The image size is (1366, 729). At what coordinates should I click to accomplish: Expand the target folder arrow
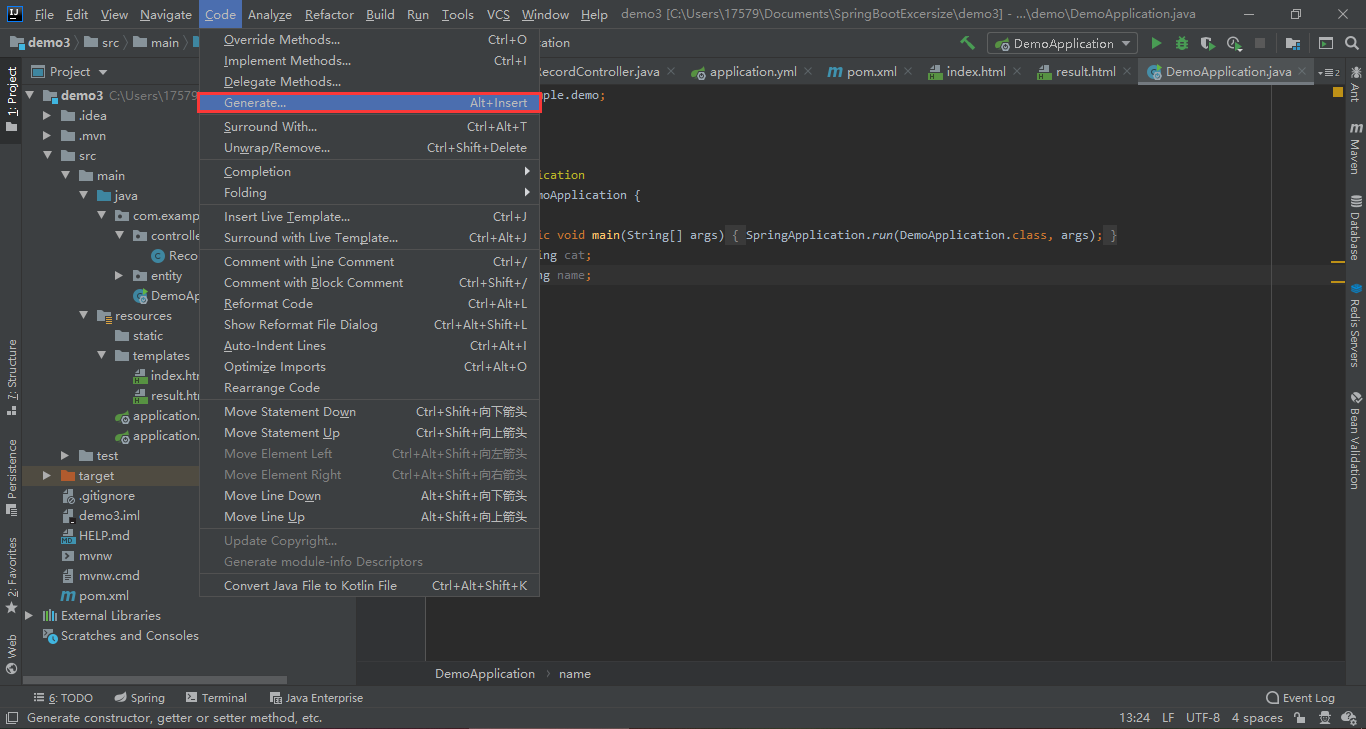point(46,475)
